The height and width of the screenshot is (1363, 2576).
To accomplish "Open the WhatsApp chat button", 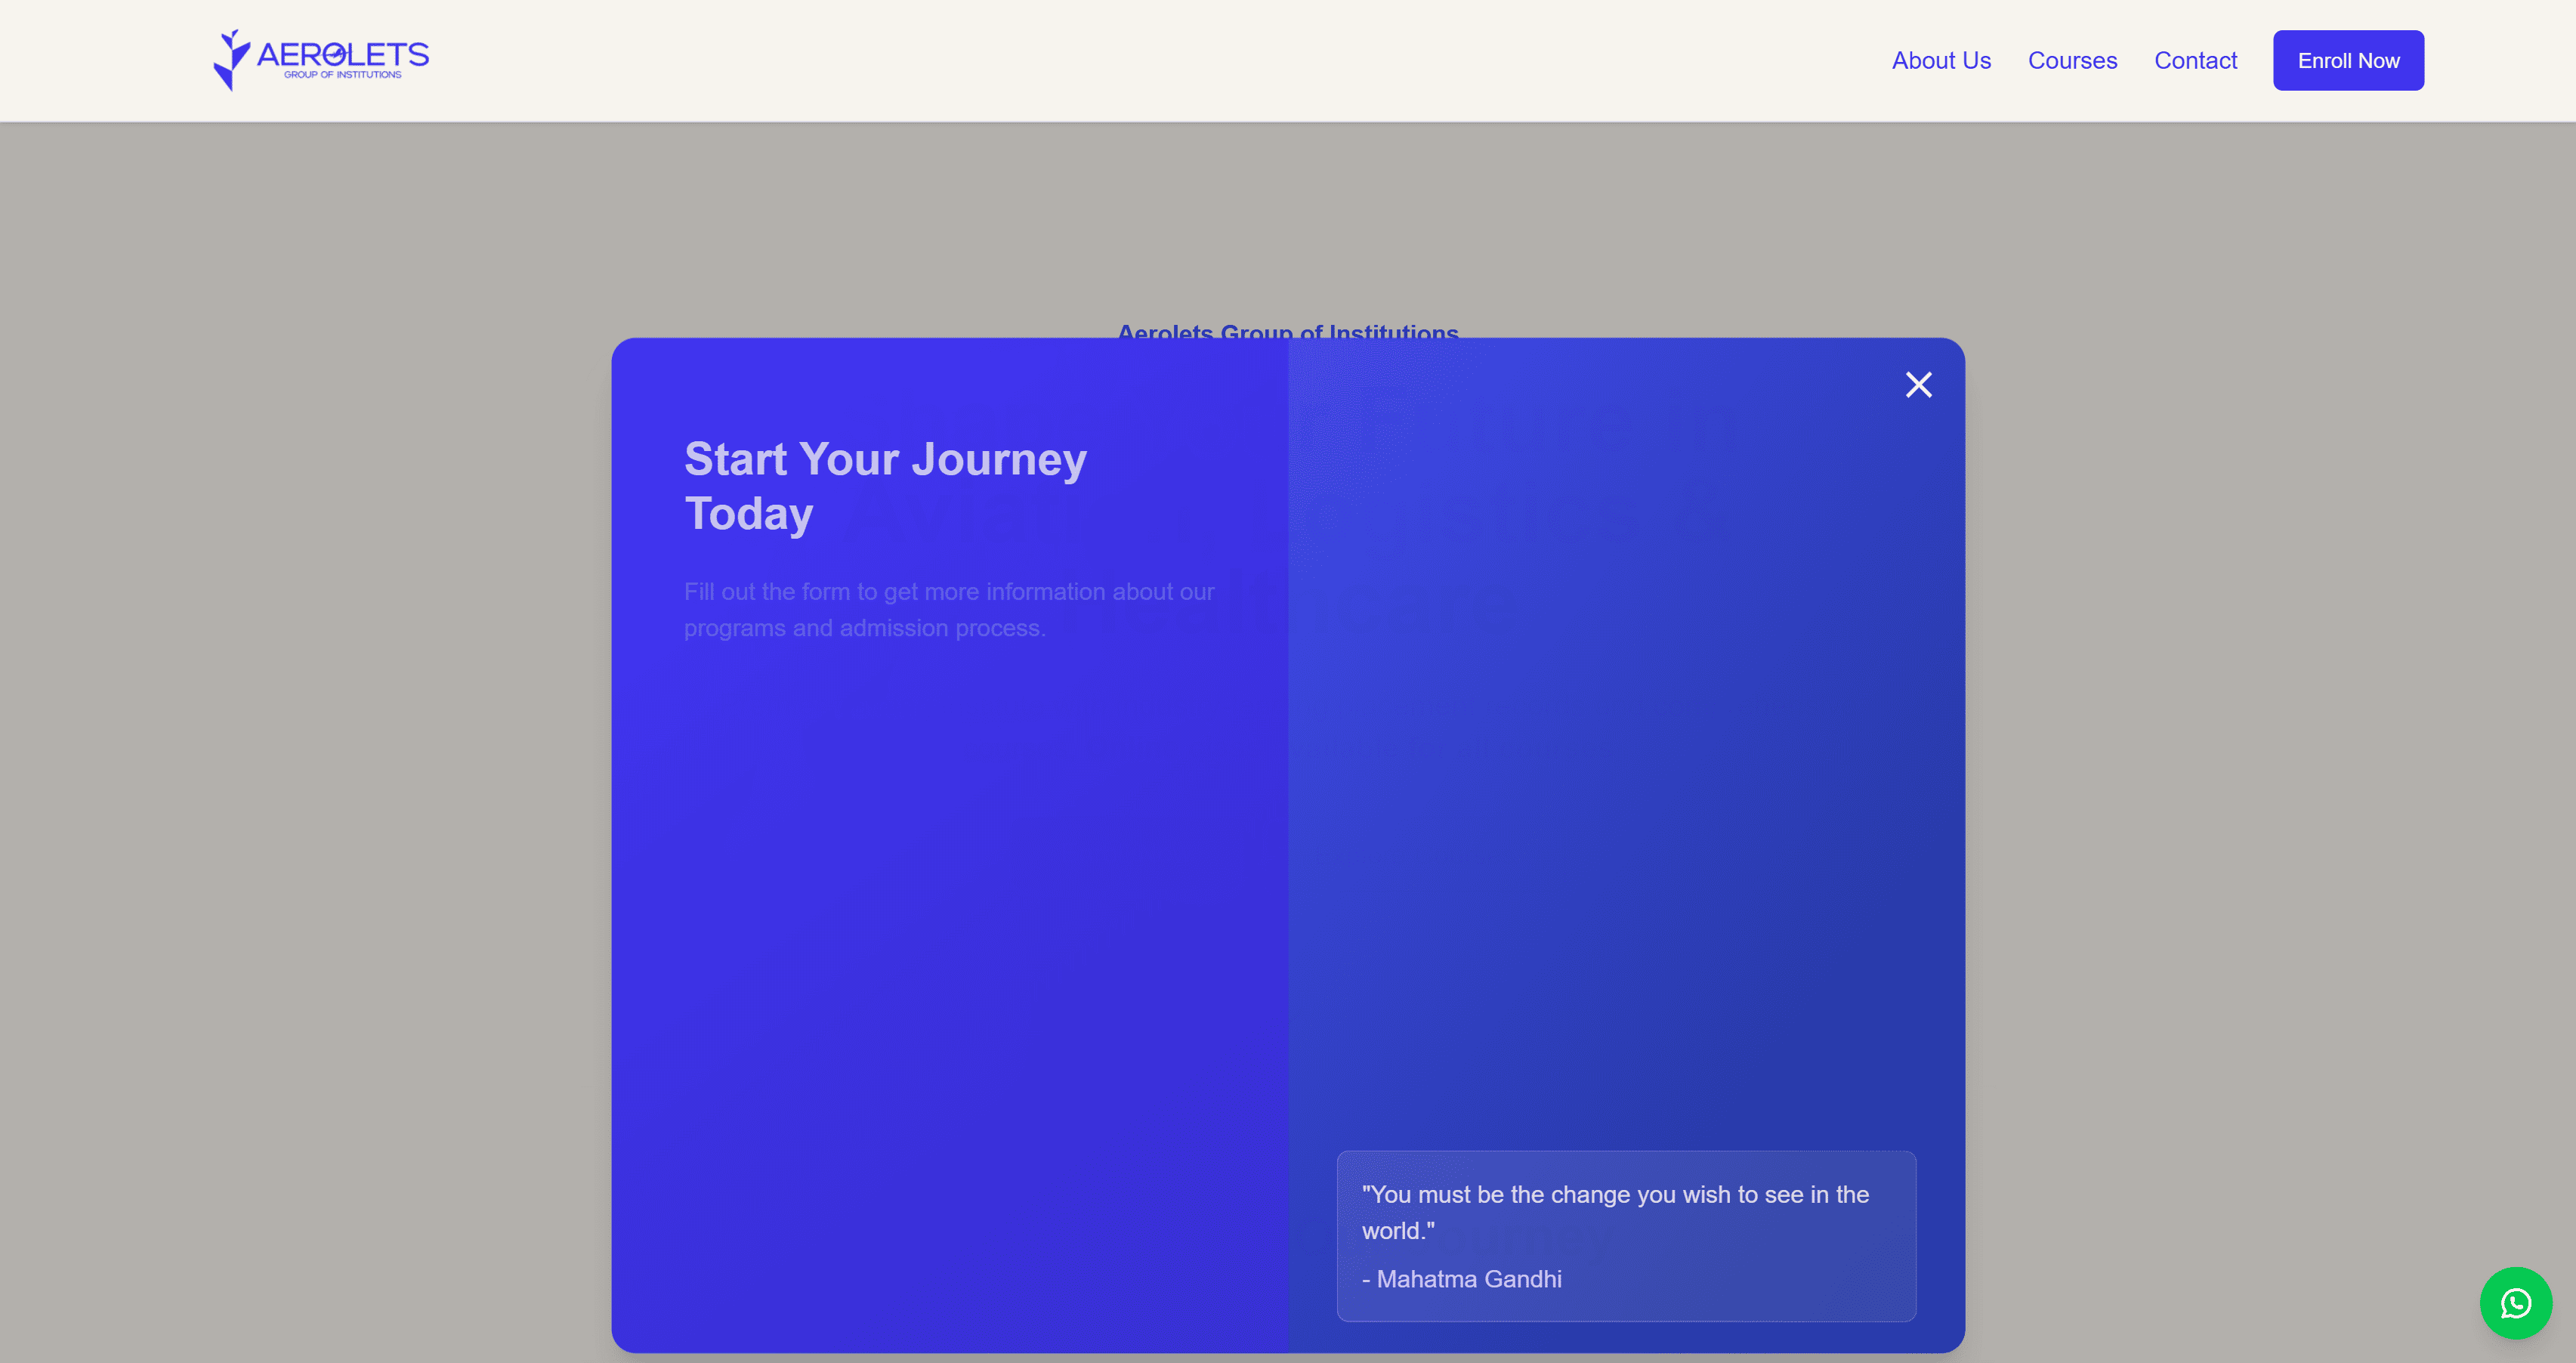I will coord(2515,1303).
